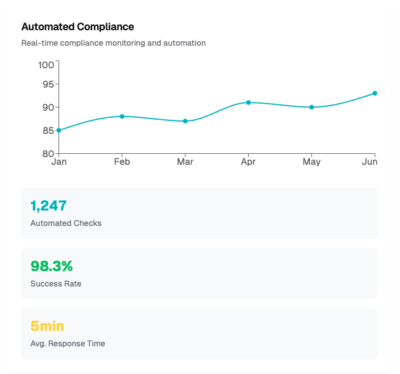Click the Real-time compliance monitoring subtitle
Viewport: 400px width, 374px height.
(x=114, y=43)
